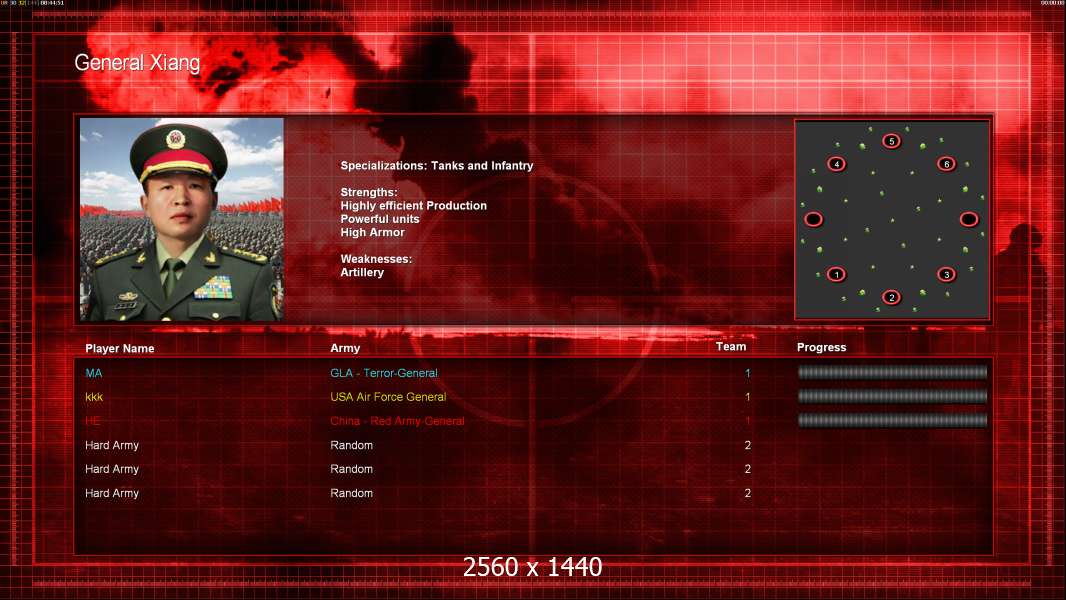The width and height of the screenshot is (1066, 600).
Task: Select player name kkk
Action: 94,397
